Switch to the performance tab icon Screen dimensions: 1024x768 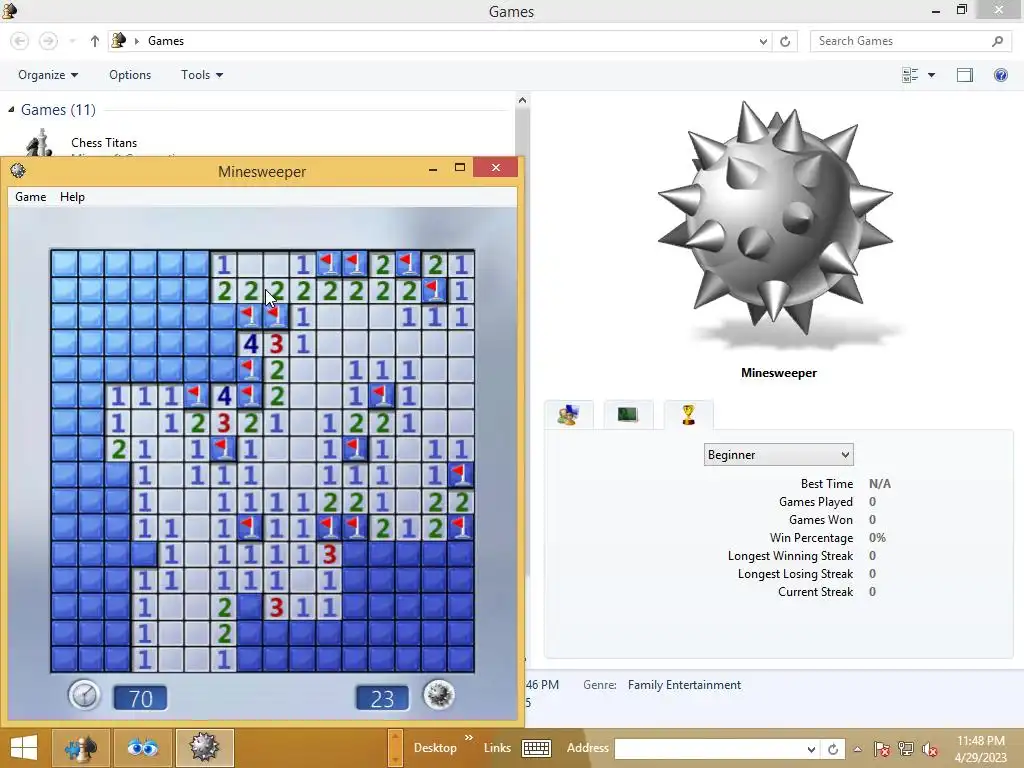point(628,415)
